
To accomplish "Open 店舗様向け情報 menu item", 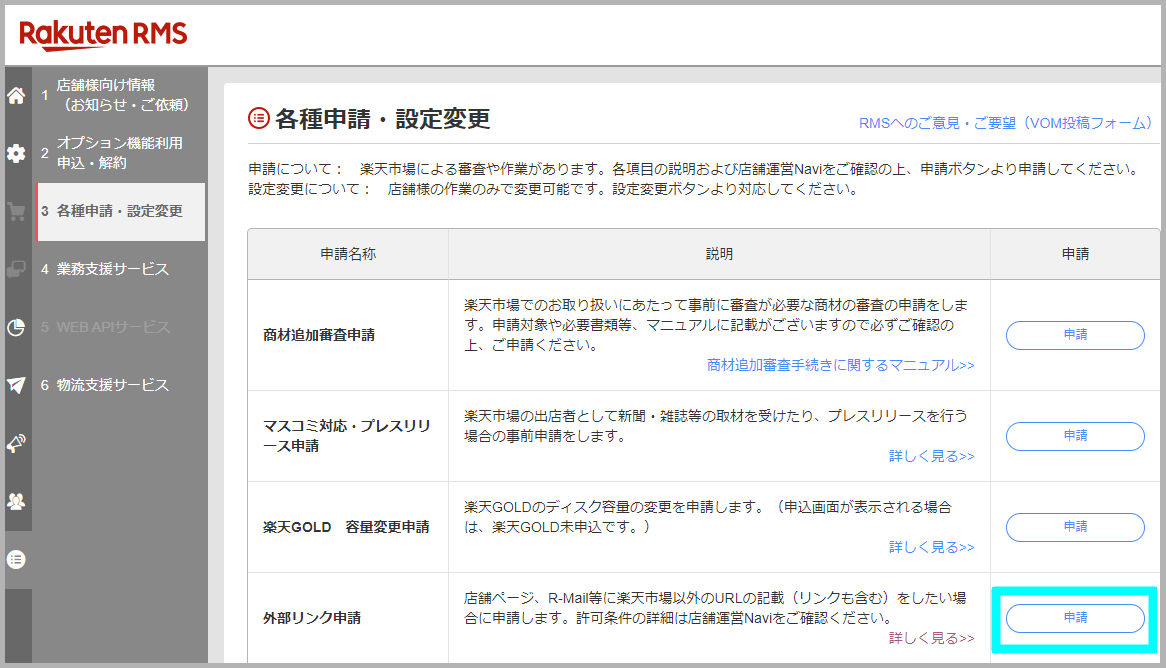I will pyautogui.click(x=120, y=95).
